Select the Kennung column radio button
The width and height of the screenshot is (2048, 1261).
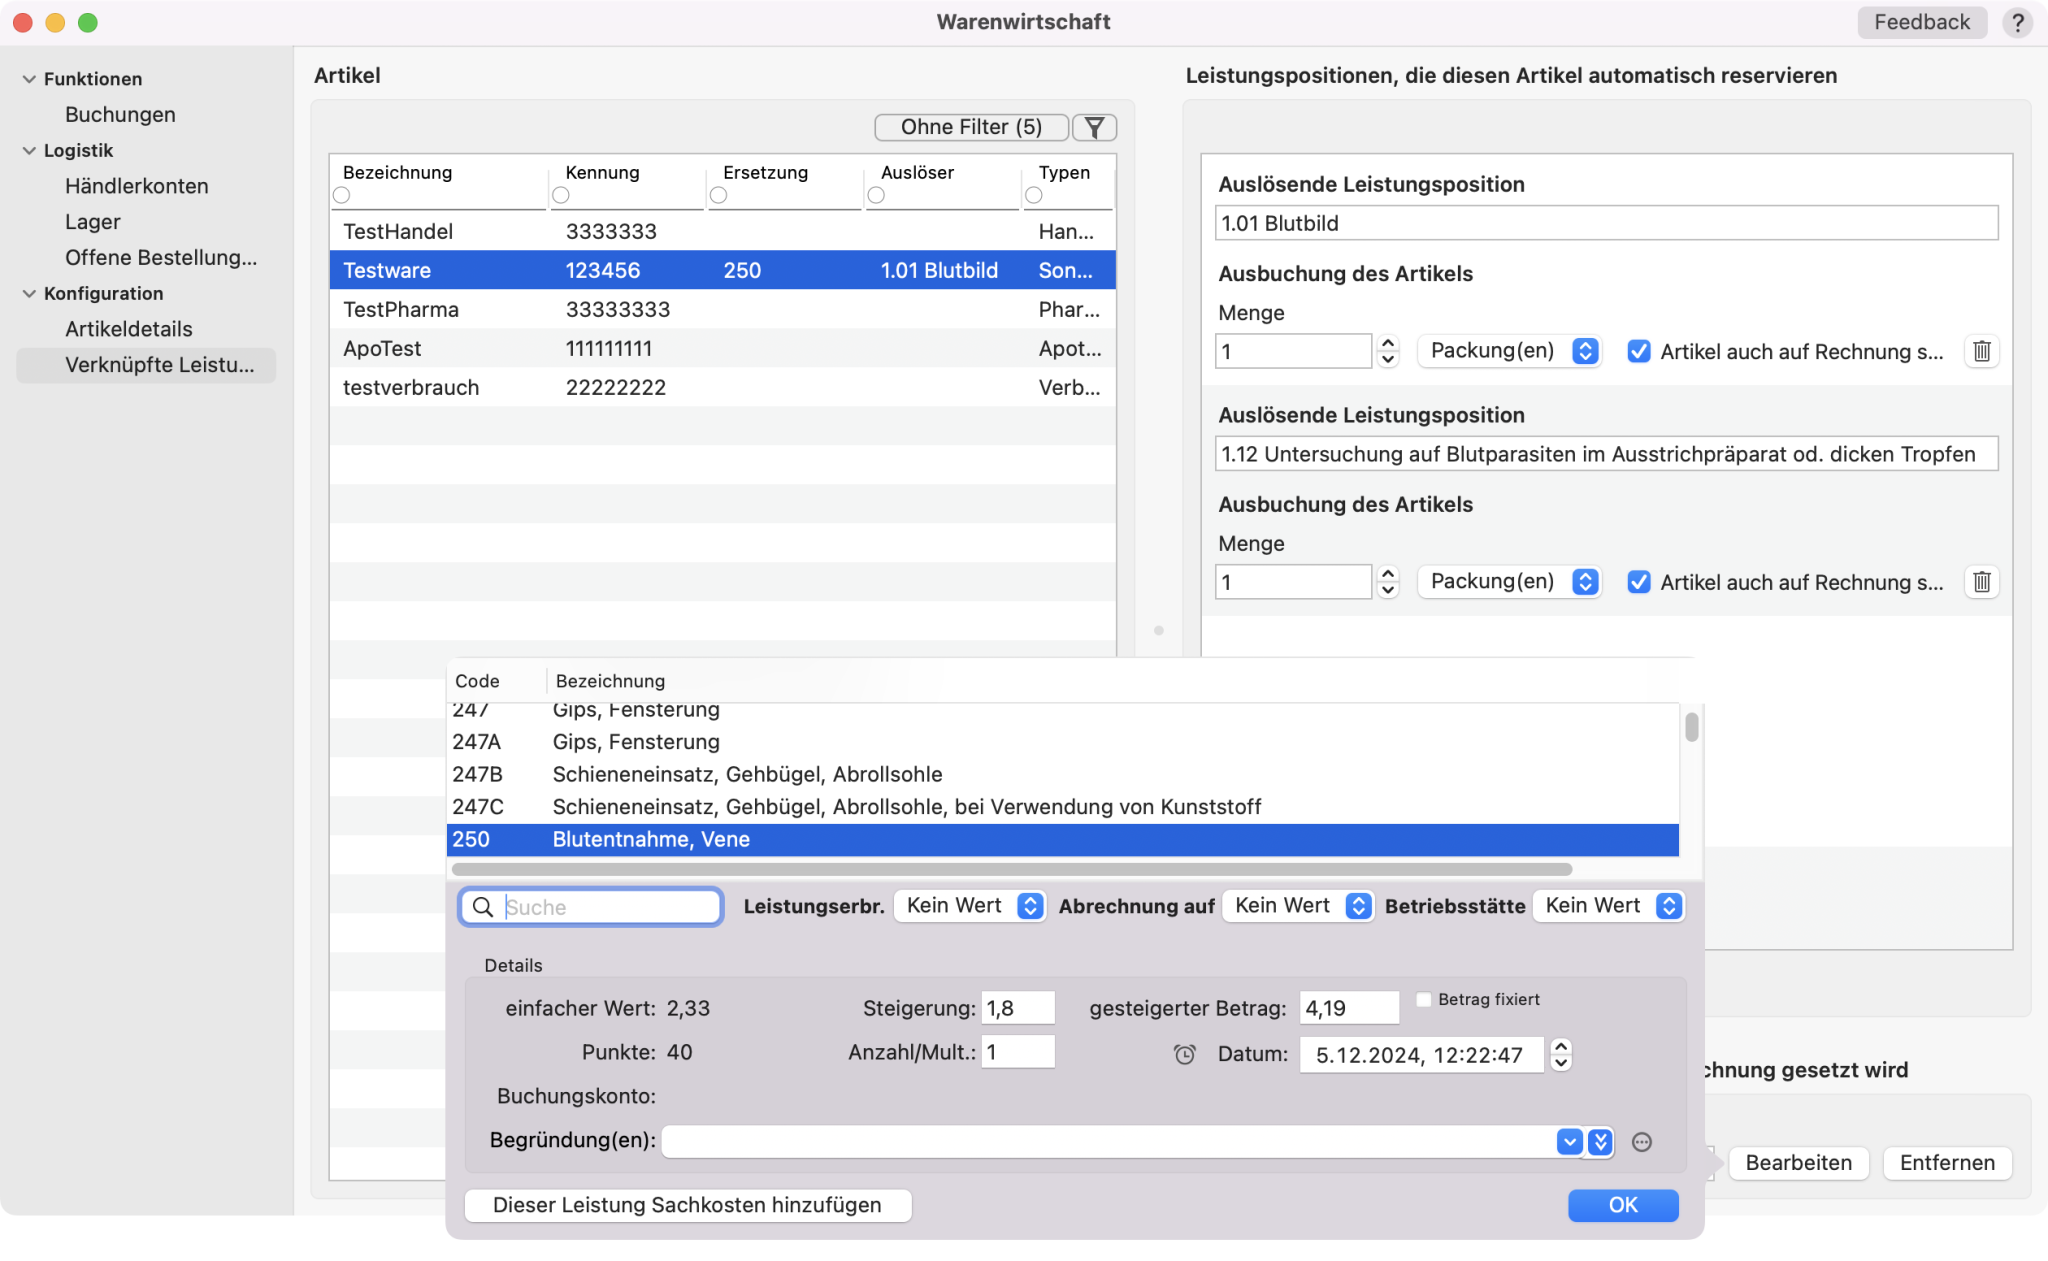561,195
